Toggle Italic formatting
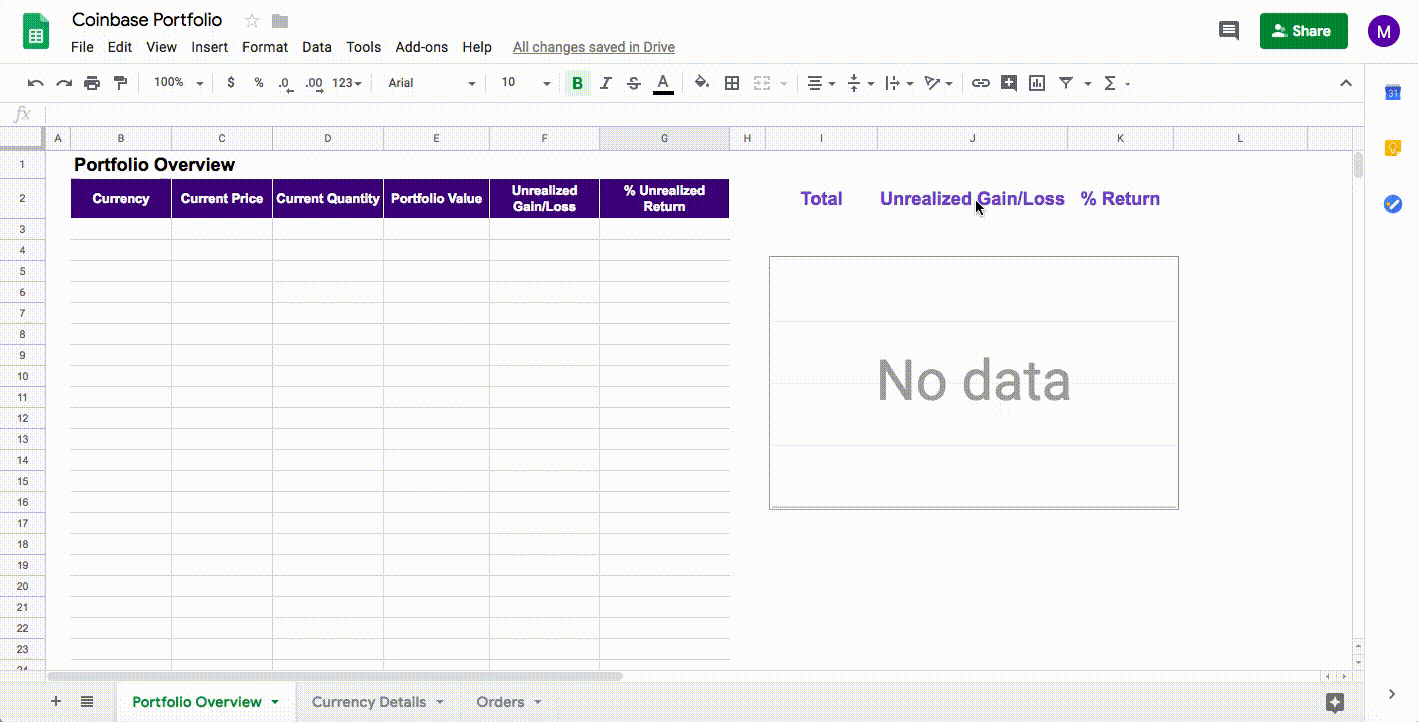The width and height of the screenshot is (1418, 722). tap(606, 83)
